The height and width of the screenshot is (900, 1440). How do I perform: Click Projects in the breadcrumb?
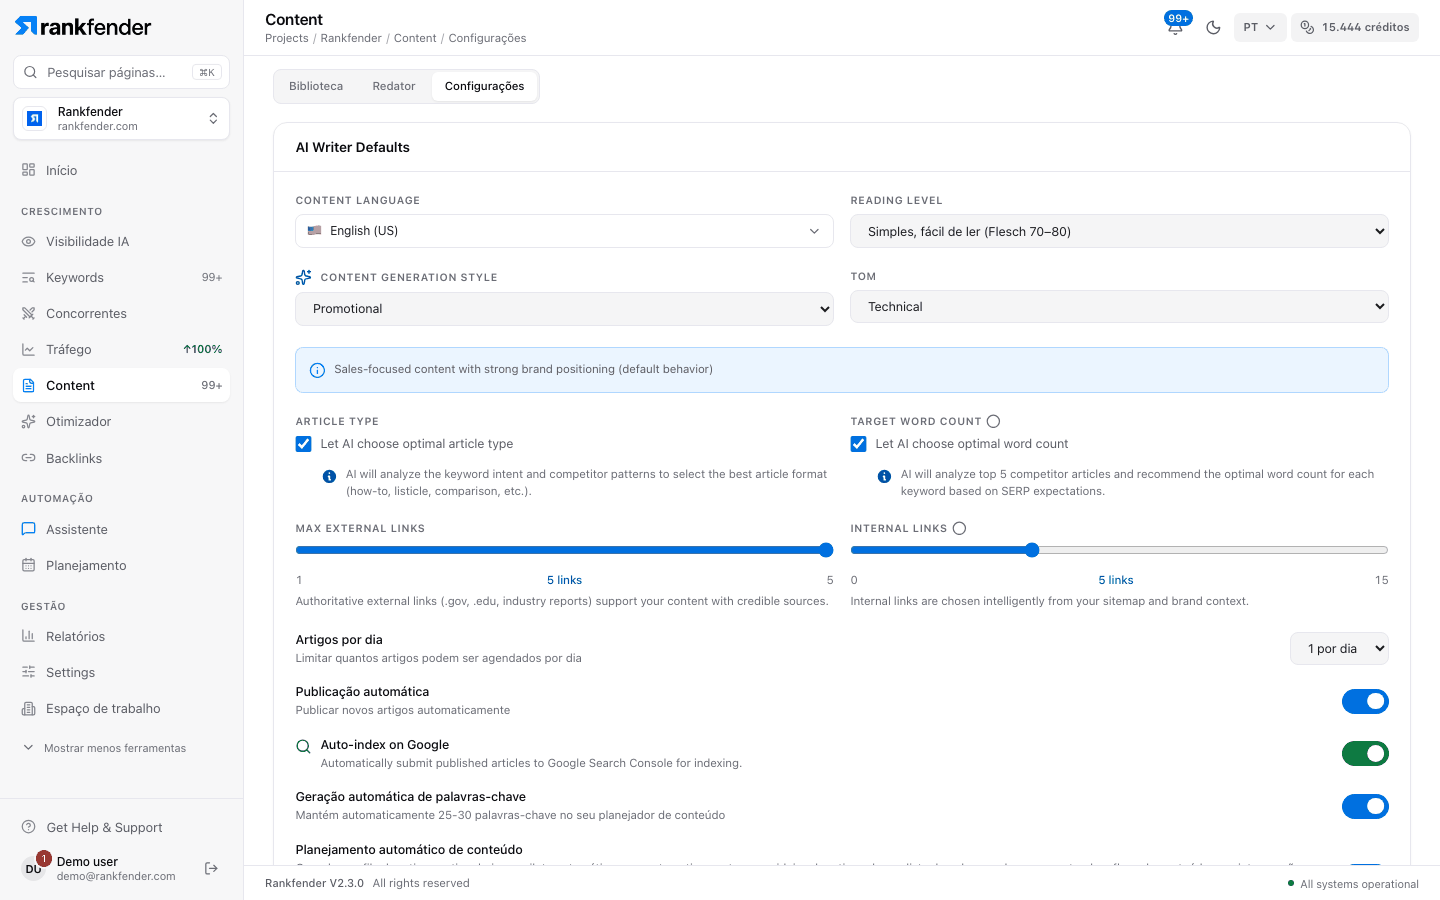pyautogui.click(x=287, y=38)
